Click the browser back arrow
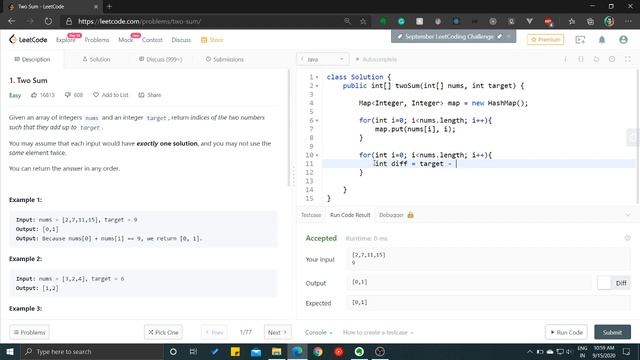 [11, 21]
